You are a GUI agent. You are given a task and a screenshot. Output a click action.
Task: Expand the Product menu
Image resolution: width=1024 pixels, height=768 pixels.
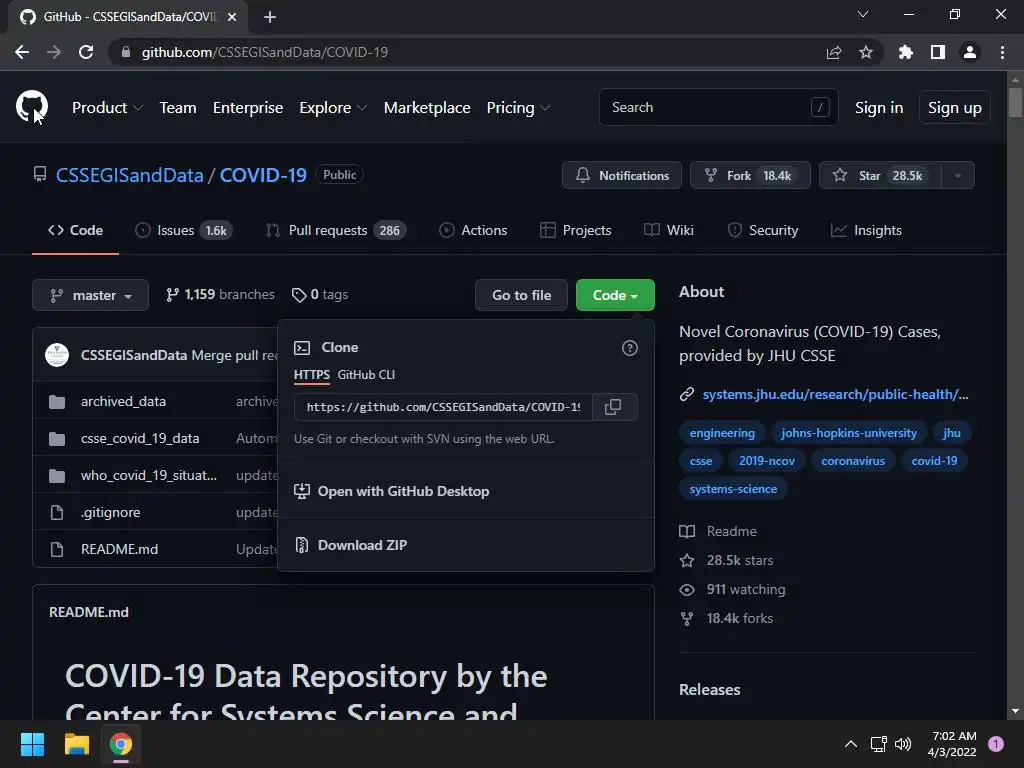point(106,108)
